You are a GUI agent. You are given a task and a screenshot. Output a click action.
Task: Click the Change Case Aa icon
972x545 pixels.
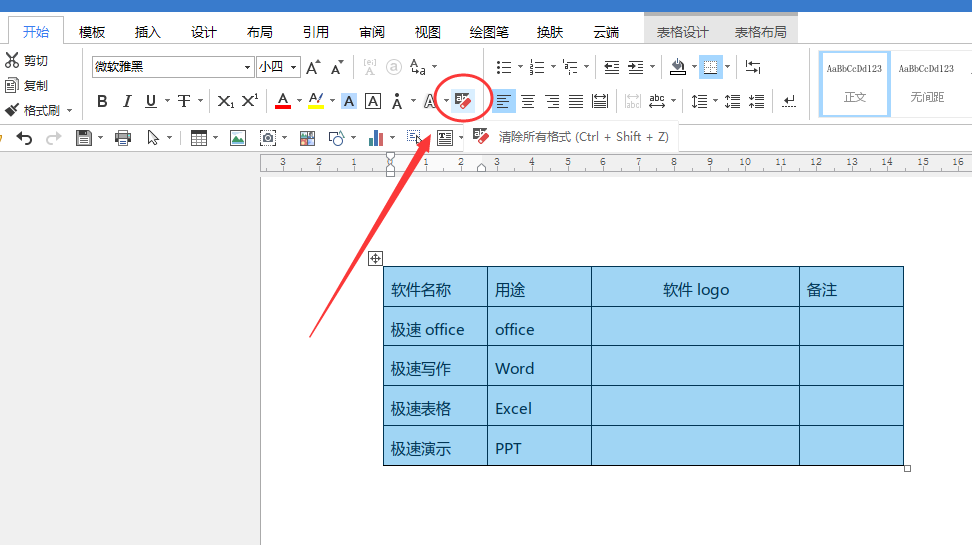[418, 67]
